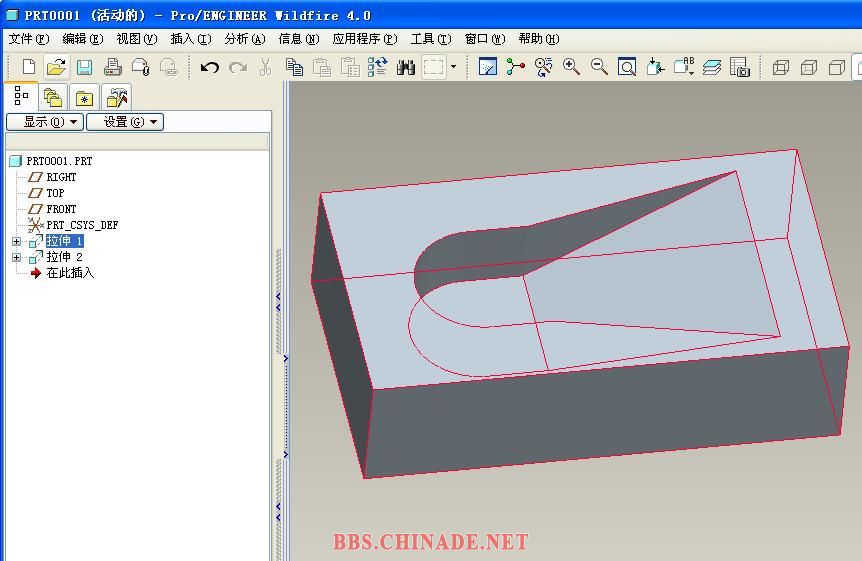
Task: Switch to the Folder Browser tab
Action: (53, 97)
